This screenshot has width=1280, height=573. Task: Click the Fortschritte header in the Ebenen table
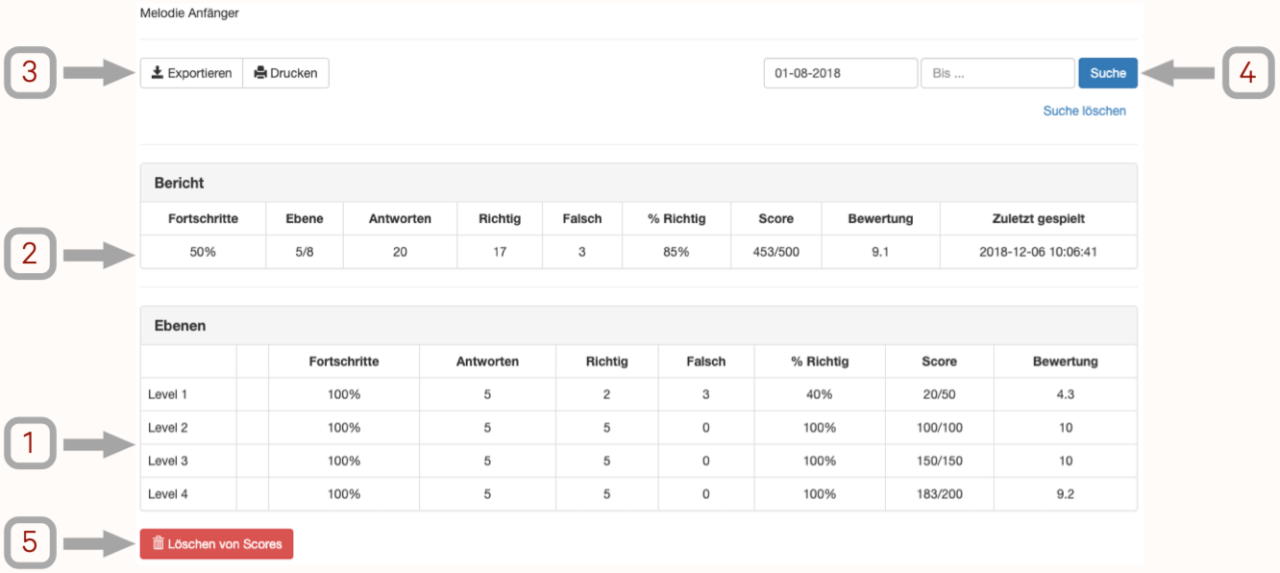pyautogui.click(x=343, y=362)
